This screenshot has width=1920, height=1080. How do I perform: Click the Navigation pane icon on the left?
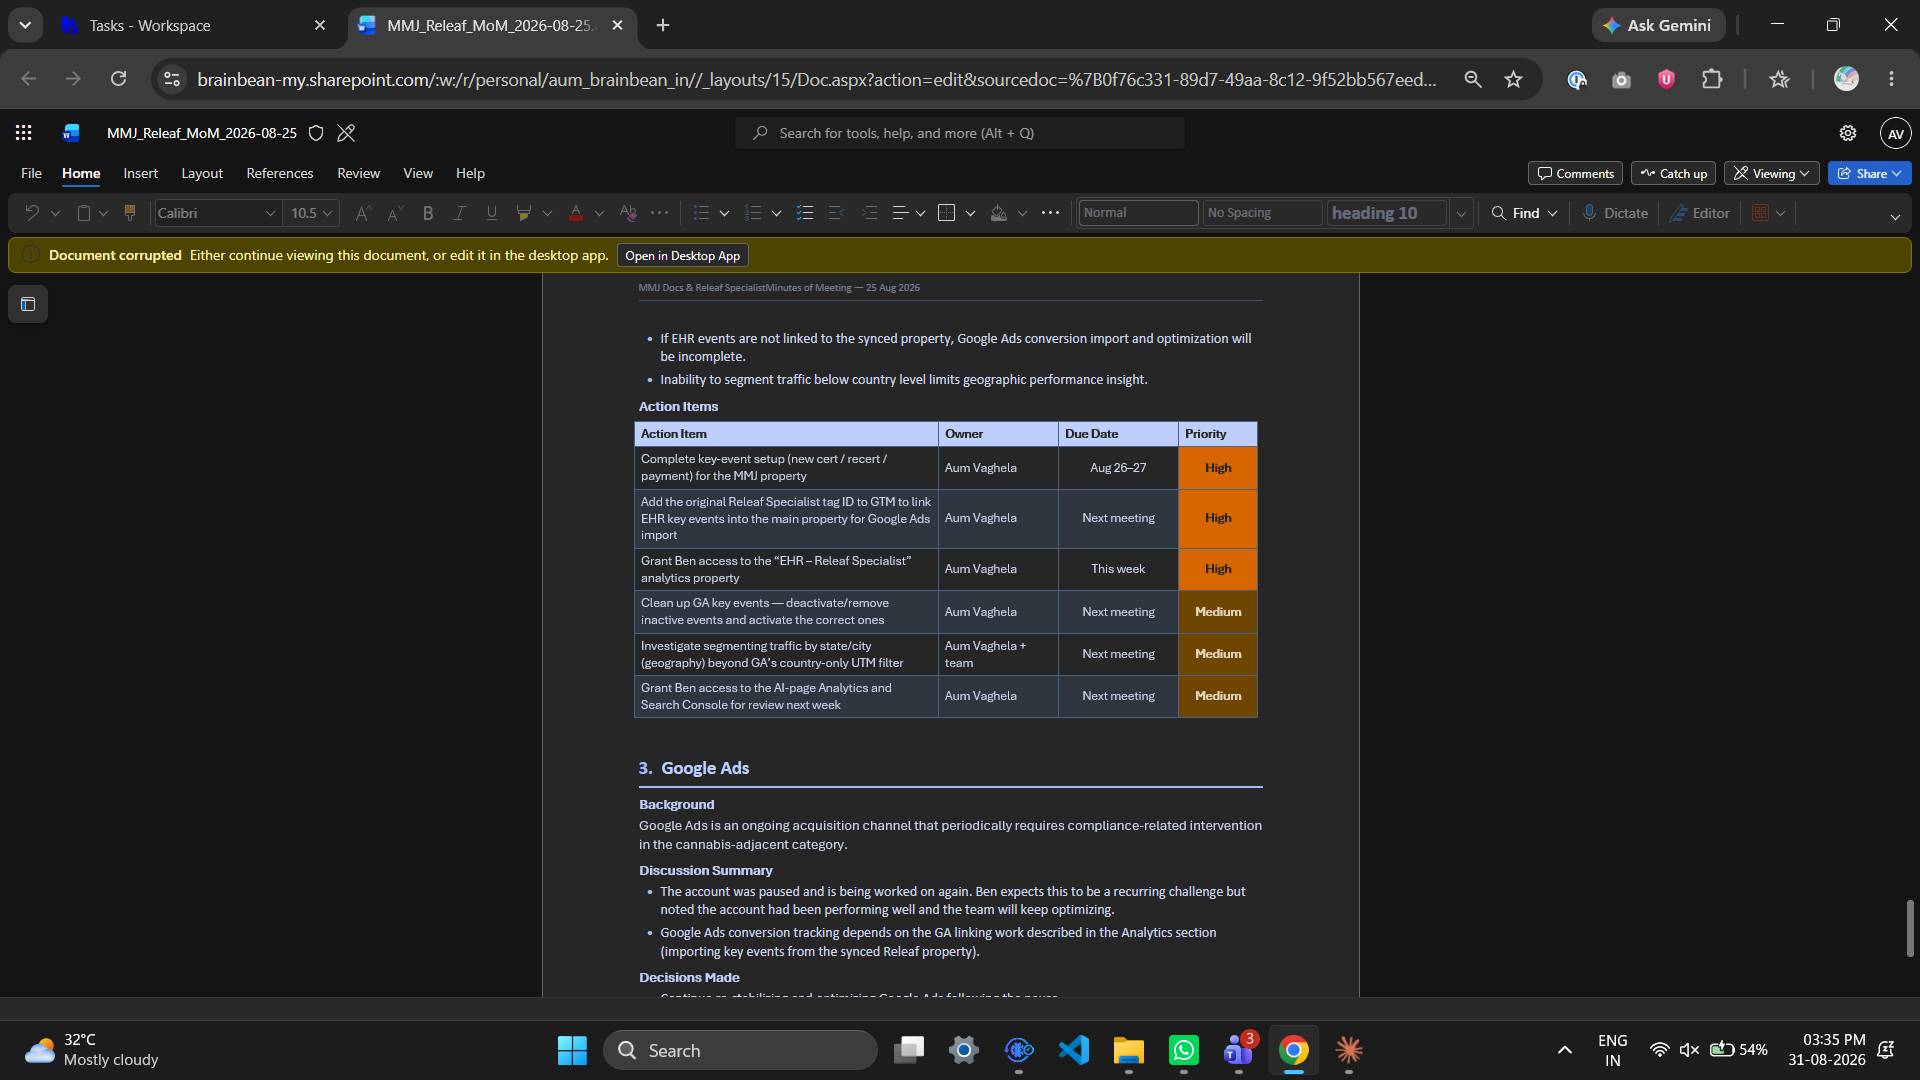pyautogui.click(x=28, y=304)
